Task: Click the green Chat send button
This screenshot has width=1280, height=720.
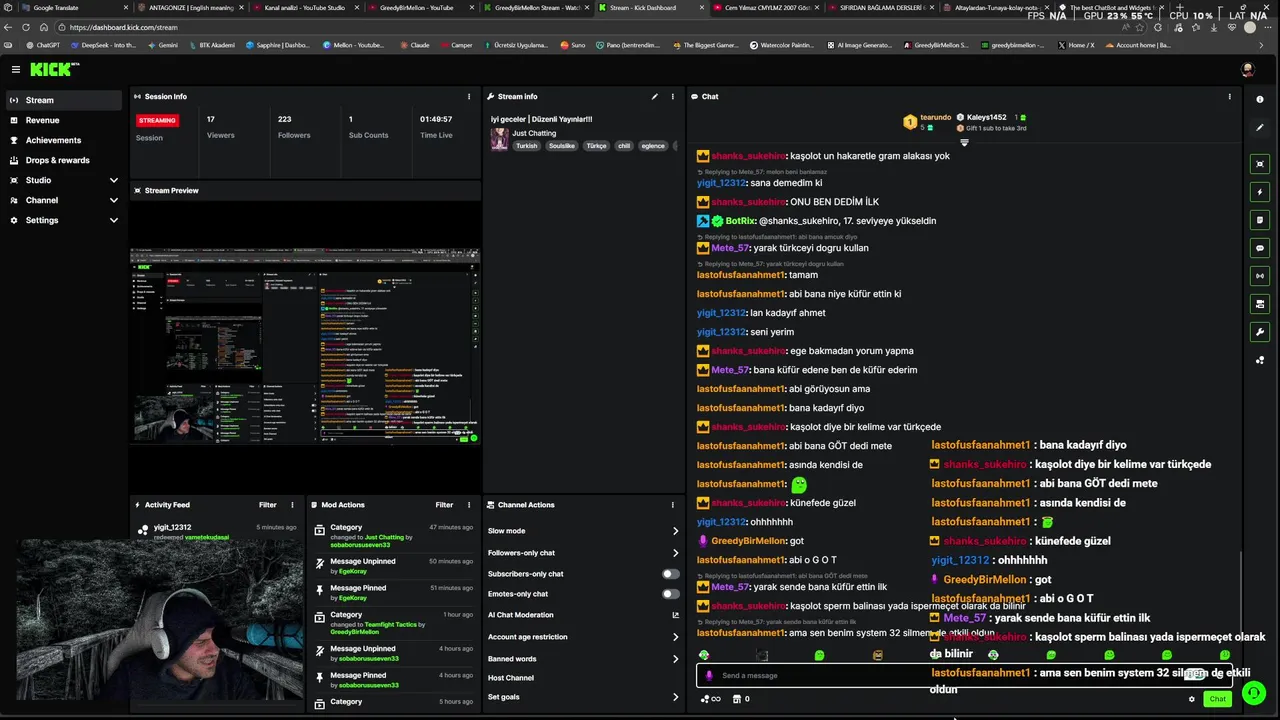Action: 1217,699
